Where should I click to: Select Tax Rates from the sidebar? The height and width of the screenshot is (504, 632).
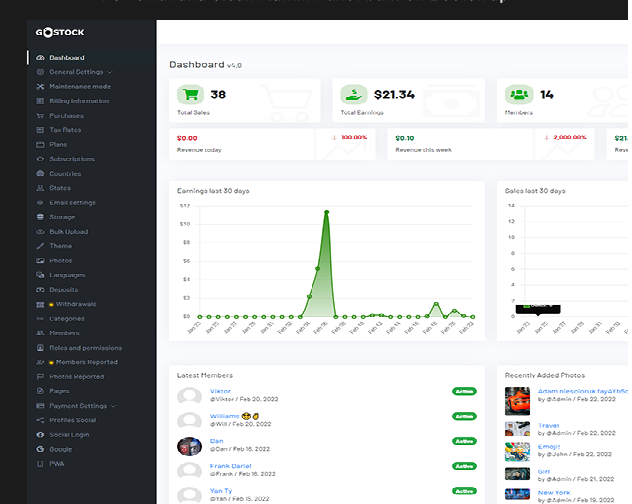click(x=65, y=130)
